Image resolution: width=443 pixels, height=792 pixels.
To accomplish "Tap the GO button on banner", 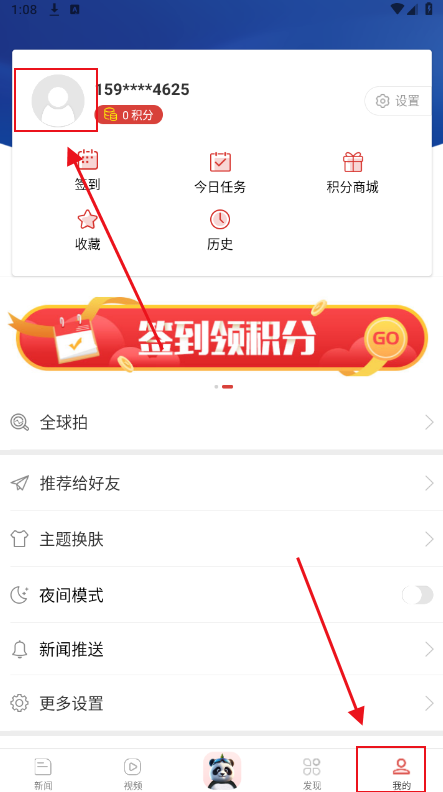I will [386, 338].
